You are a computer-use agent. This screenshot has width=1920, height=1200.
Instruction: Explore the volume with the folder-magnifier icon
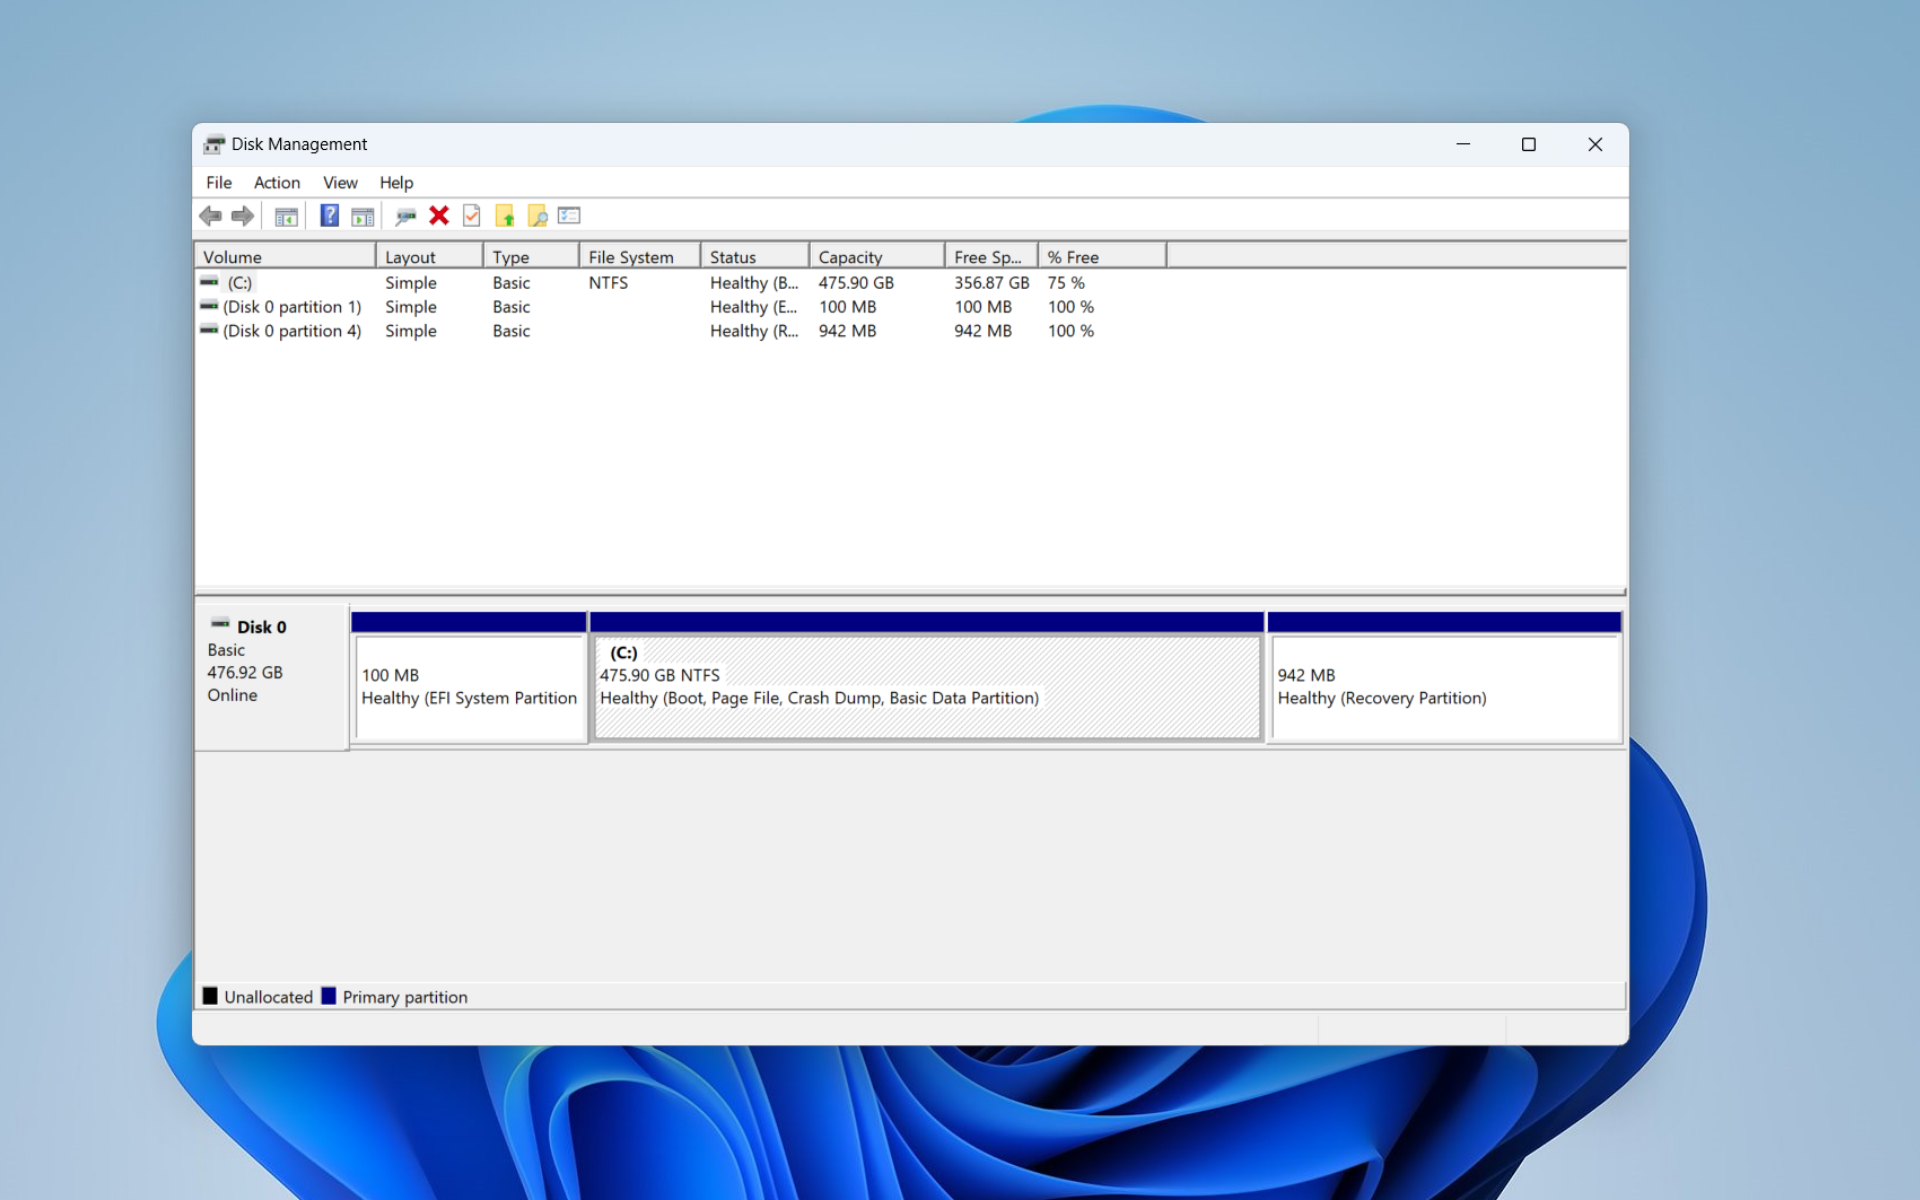(538, 215)
